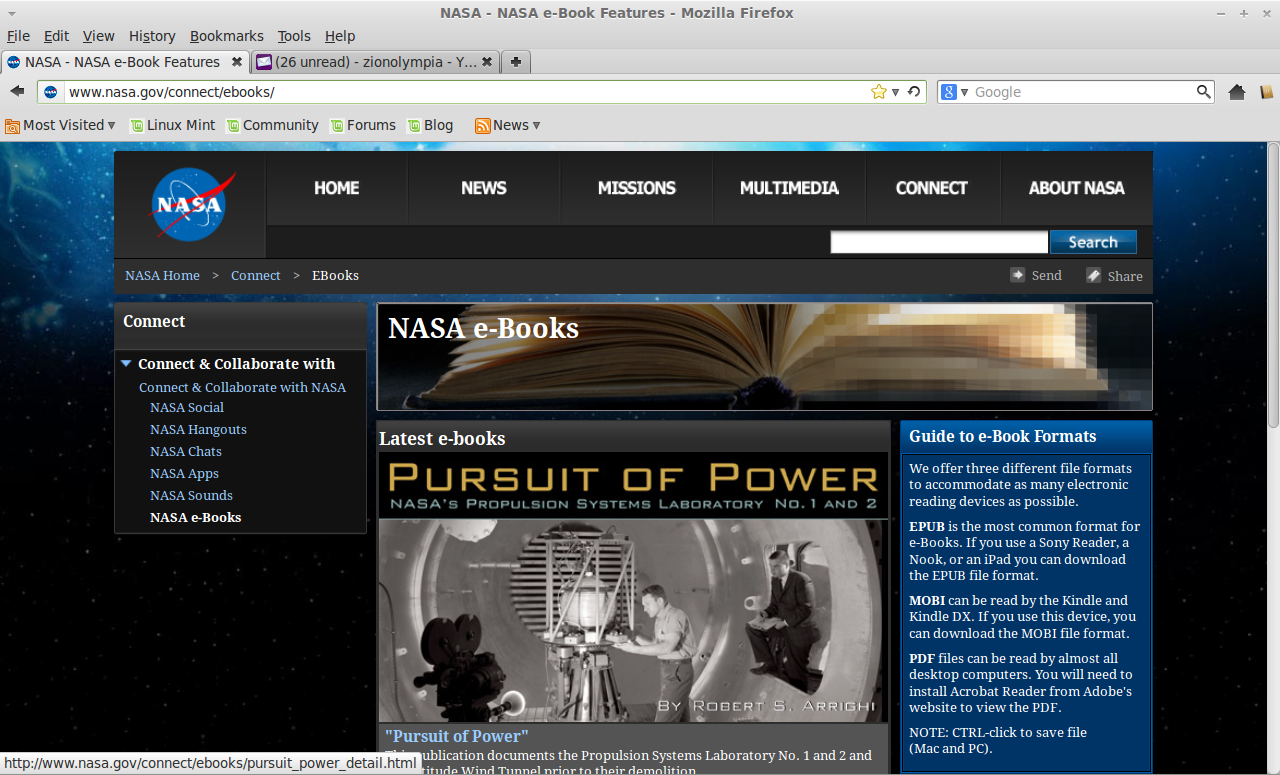Screen dimensions: 1280x775
Task: Click the Pursuit of Power cover image
Action: (633, 588)
